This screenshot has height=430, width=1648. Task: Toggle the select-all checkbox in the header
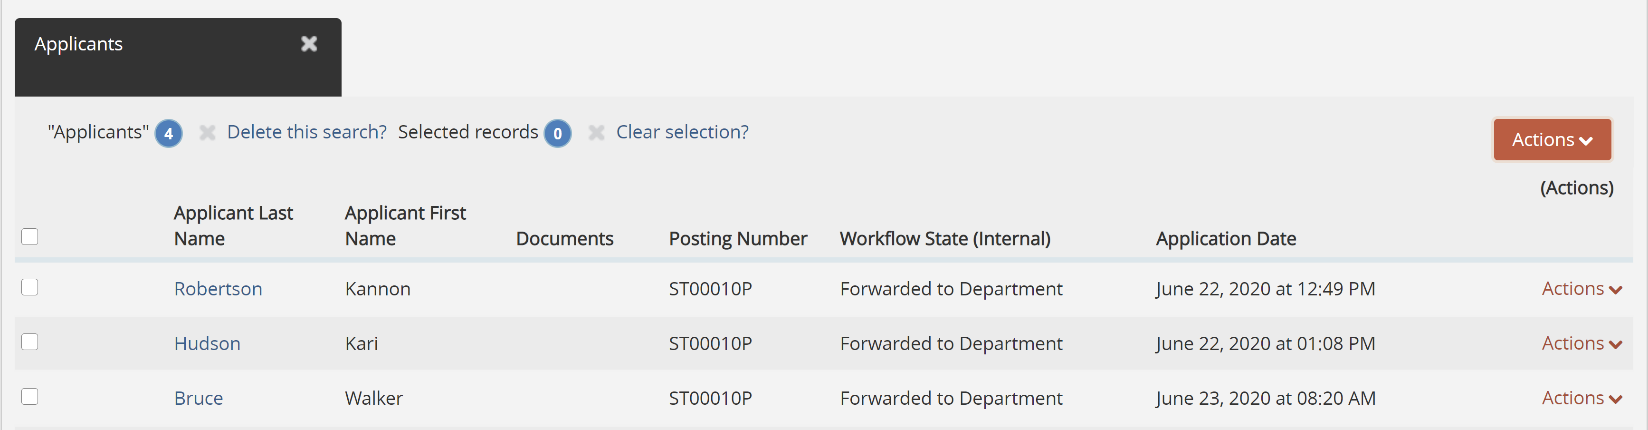pos(30,237)
